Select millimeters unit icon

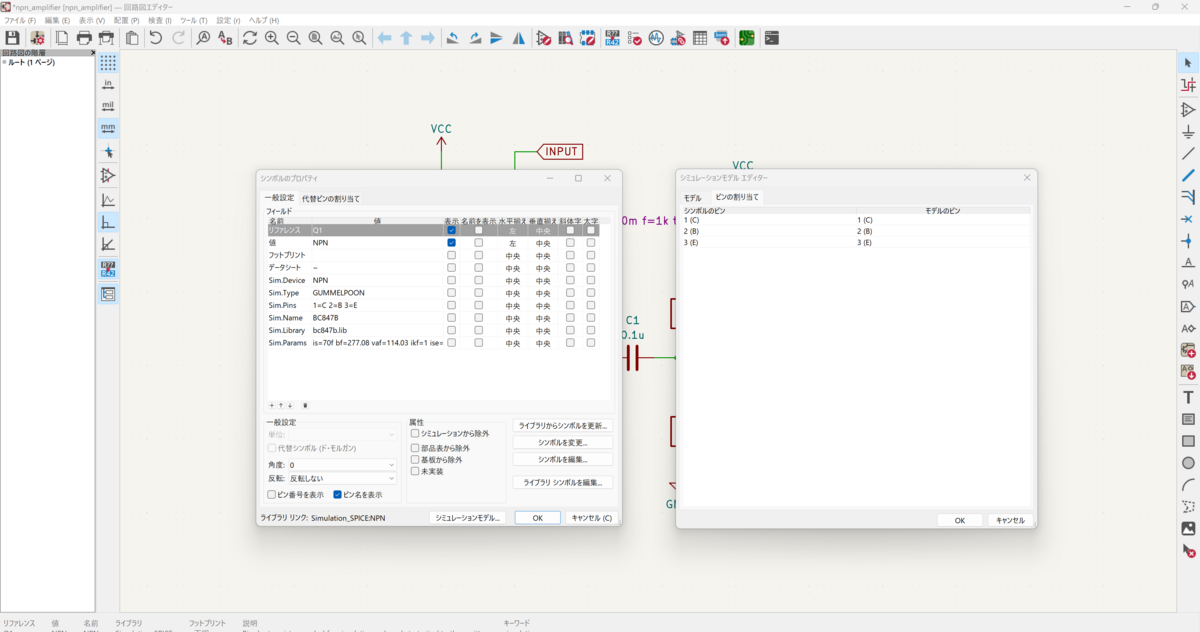coord(108,128)
